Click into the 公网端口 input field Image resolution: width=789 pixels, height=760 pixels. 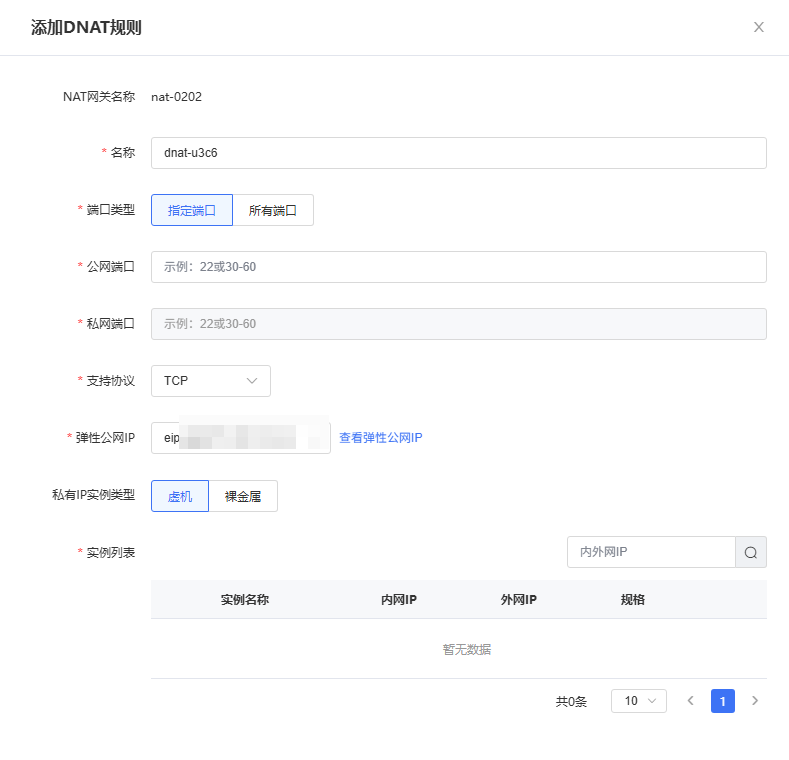(x=458, y=267)
